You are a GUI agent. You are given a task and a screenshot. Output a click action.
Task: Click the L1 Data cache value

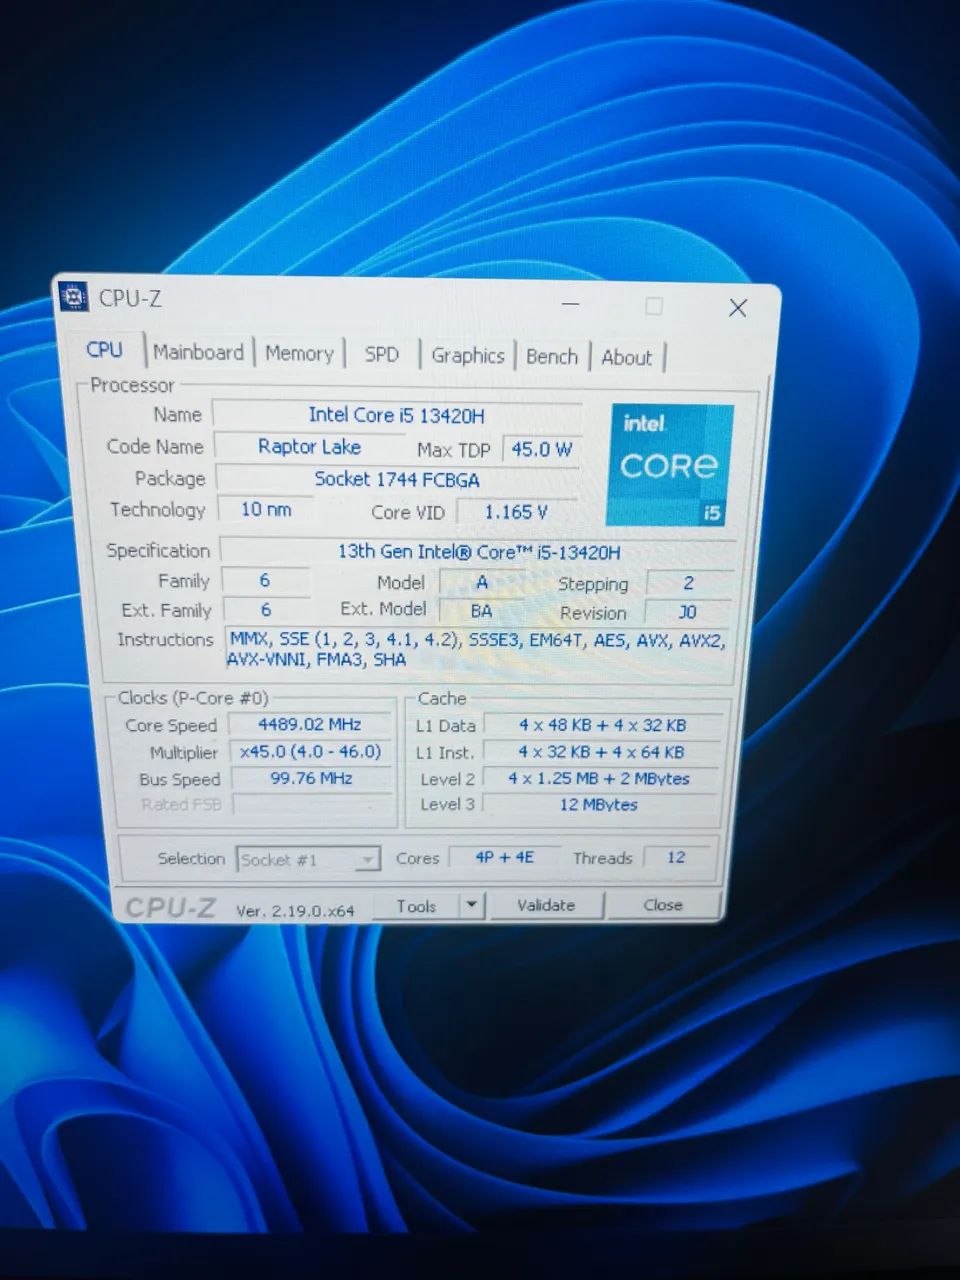[x=601, y=725]
